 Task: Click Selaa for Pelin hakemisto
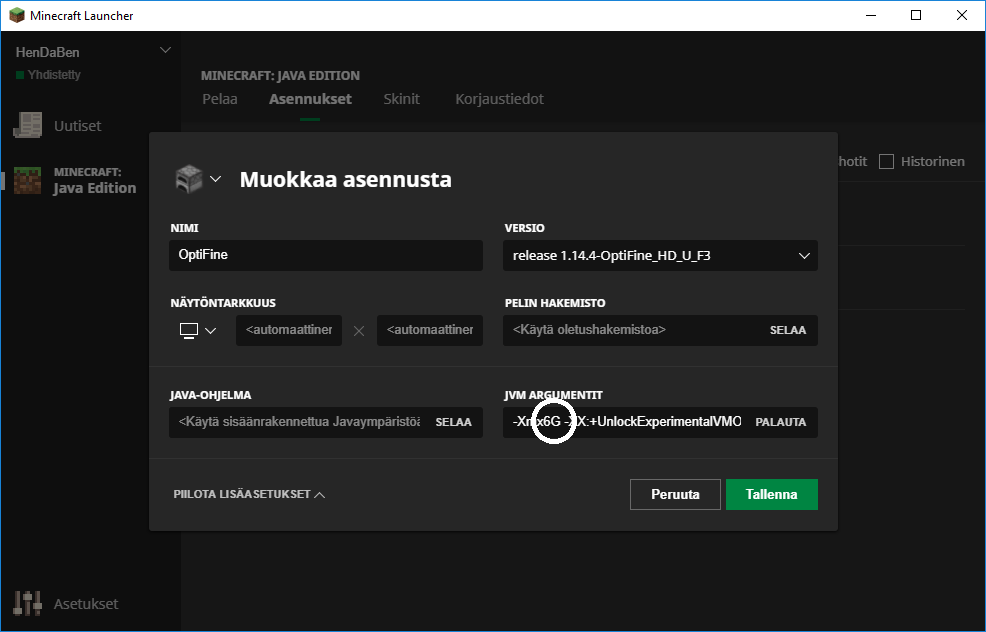click(788, 330)
